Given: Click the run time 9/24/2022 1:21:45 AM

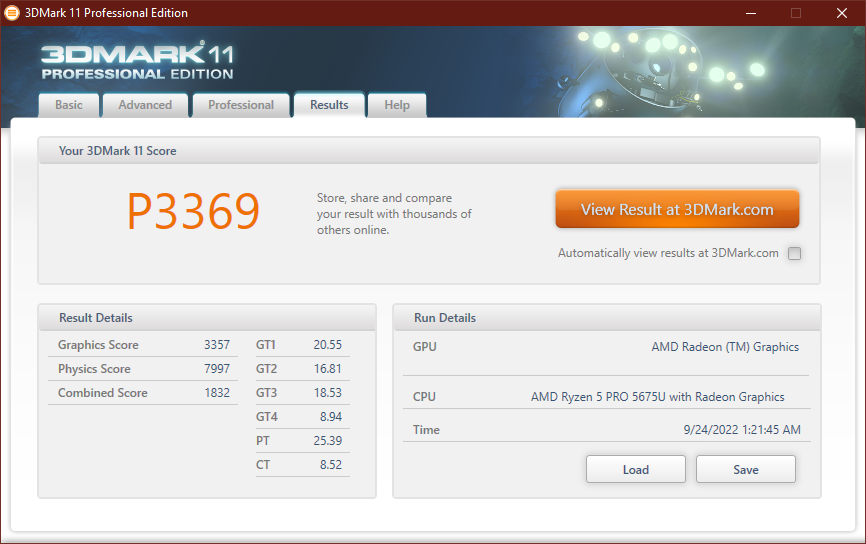Looking at the screenshot, I should (x=742, y=430).
